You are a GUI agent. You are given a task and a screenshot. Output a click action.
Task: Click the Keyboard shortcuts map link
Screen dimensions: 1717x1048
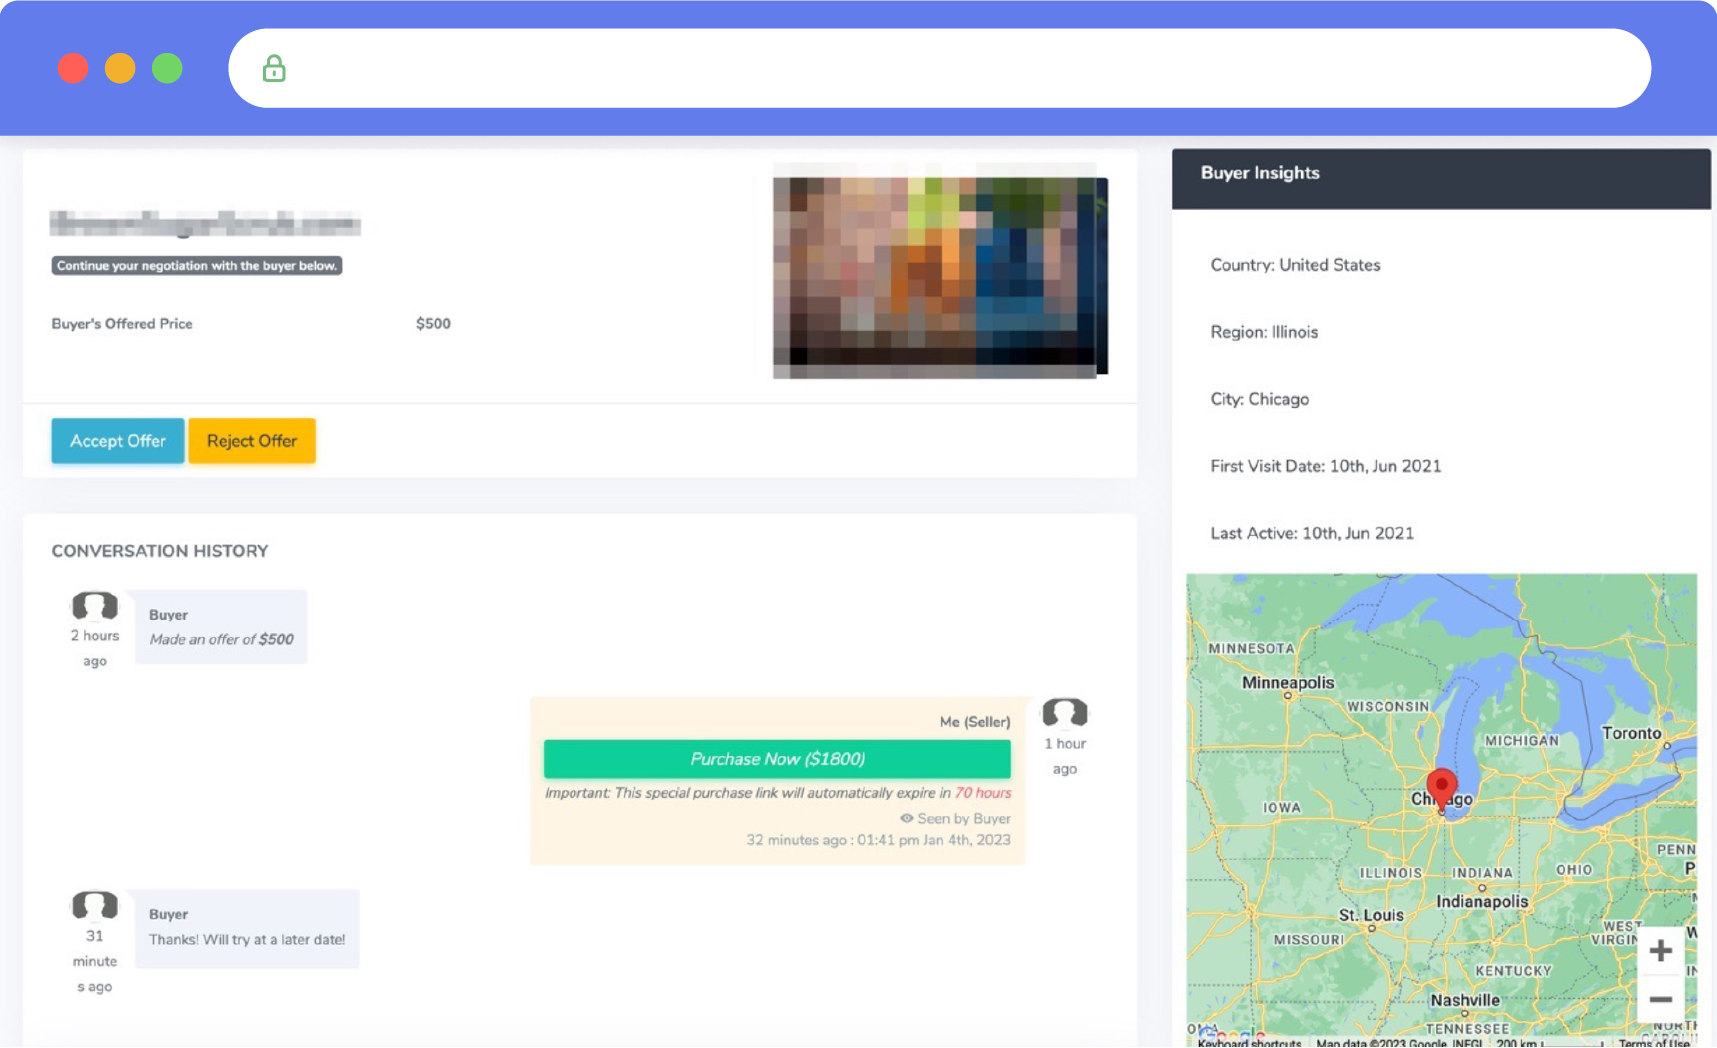[x=1249, y=1042]
